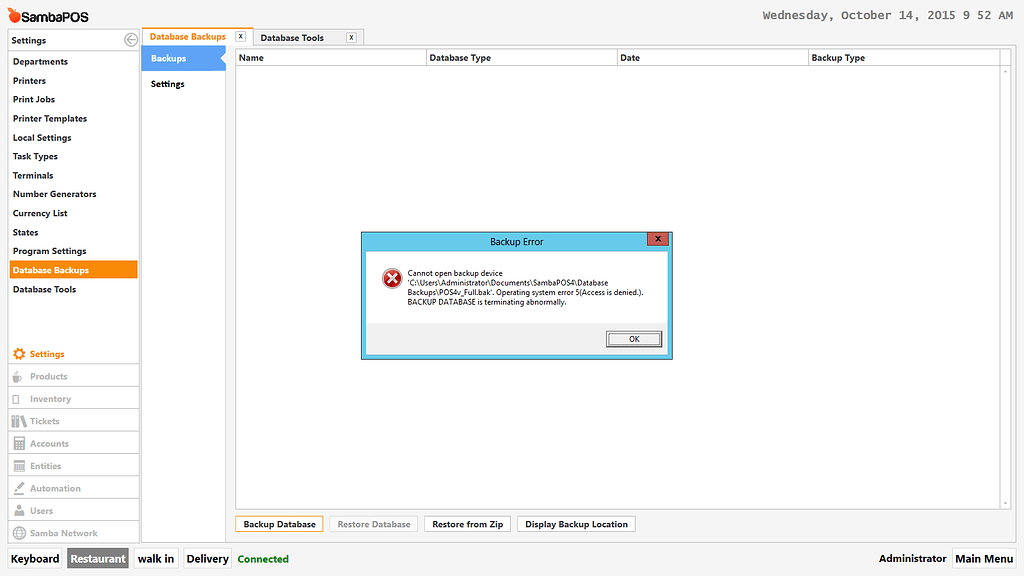Screen dimensions: 1024x576
Task: Click the date and time display
Action: 888,15
